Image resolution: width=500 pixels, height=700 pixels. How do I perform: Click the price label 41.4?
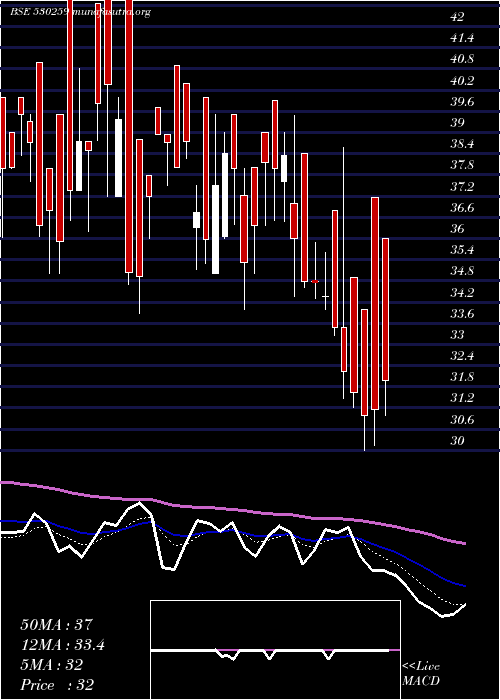pyautogui.click(x=462, y=38)
